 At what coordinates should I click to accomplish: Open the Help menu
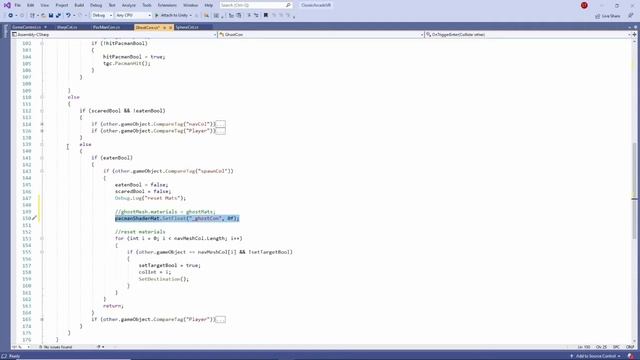[x=209, y=5]
